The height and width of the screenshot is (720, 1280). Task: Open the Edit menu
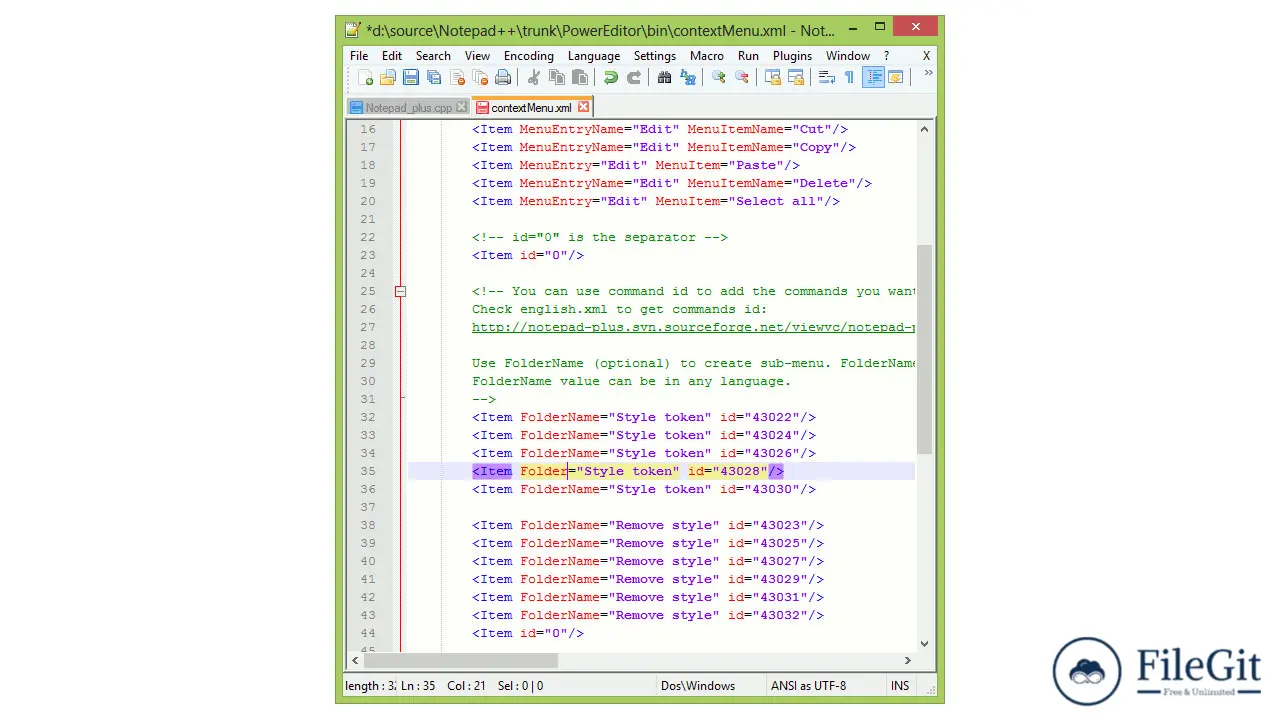(392, 56)
